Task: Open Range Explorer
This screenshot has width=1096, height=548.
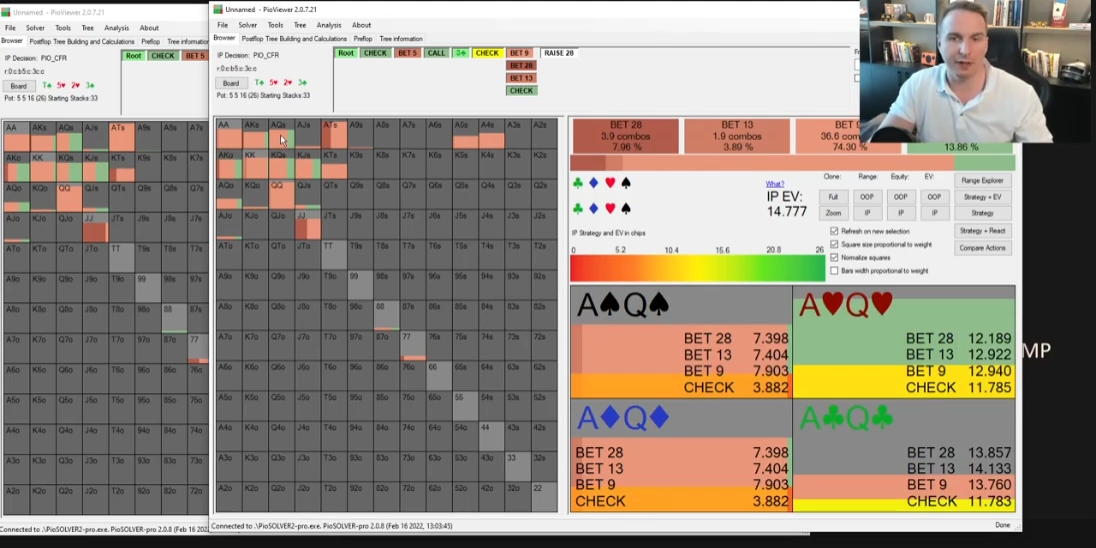Action: pos(982,181)
